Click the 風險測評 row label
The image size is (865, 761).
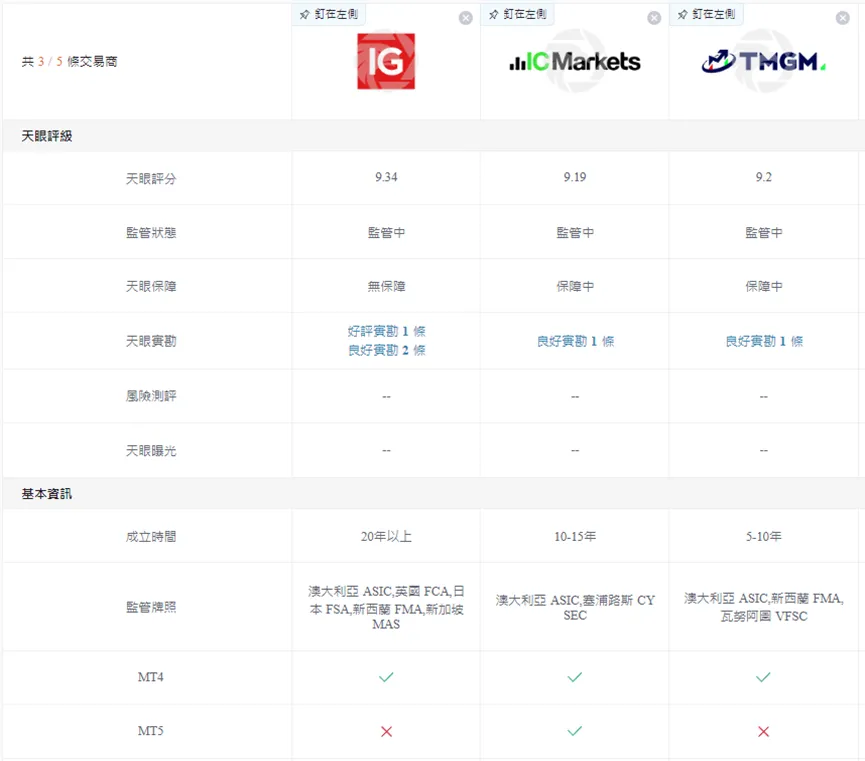(x=151, y=396)
